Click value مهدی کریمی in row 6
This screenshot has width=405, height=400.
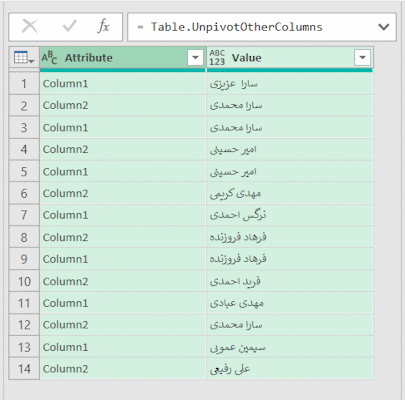[x=290, y=193]
